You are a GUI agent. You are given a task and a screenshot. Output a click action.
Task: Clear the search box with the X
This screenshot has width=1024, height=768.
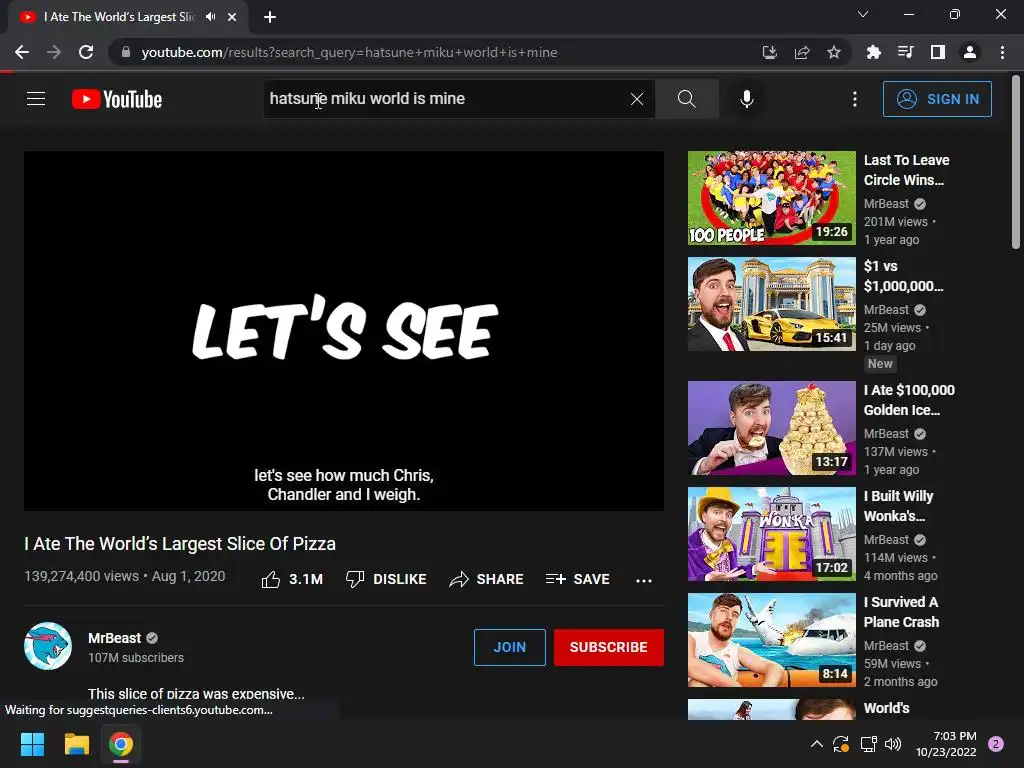[637, 99]
